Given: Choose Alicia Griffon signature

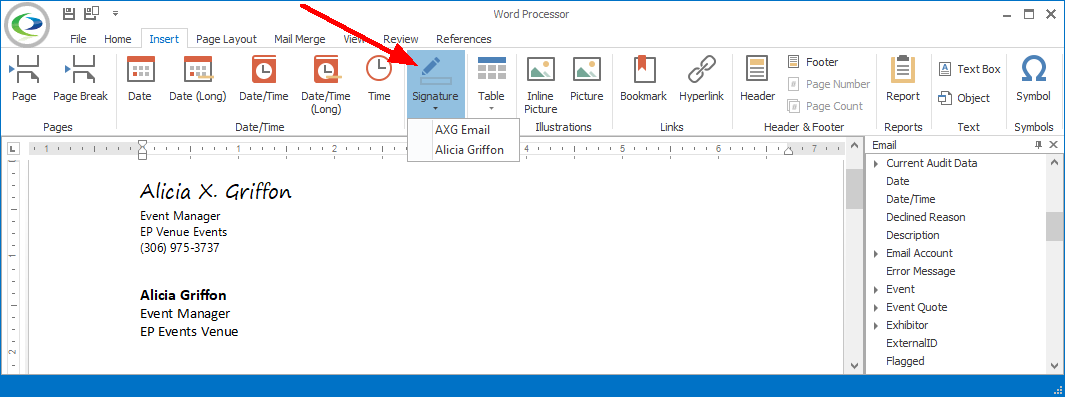Looking at the screenshot, I should pyautogui.click(x=463, y=150).
